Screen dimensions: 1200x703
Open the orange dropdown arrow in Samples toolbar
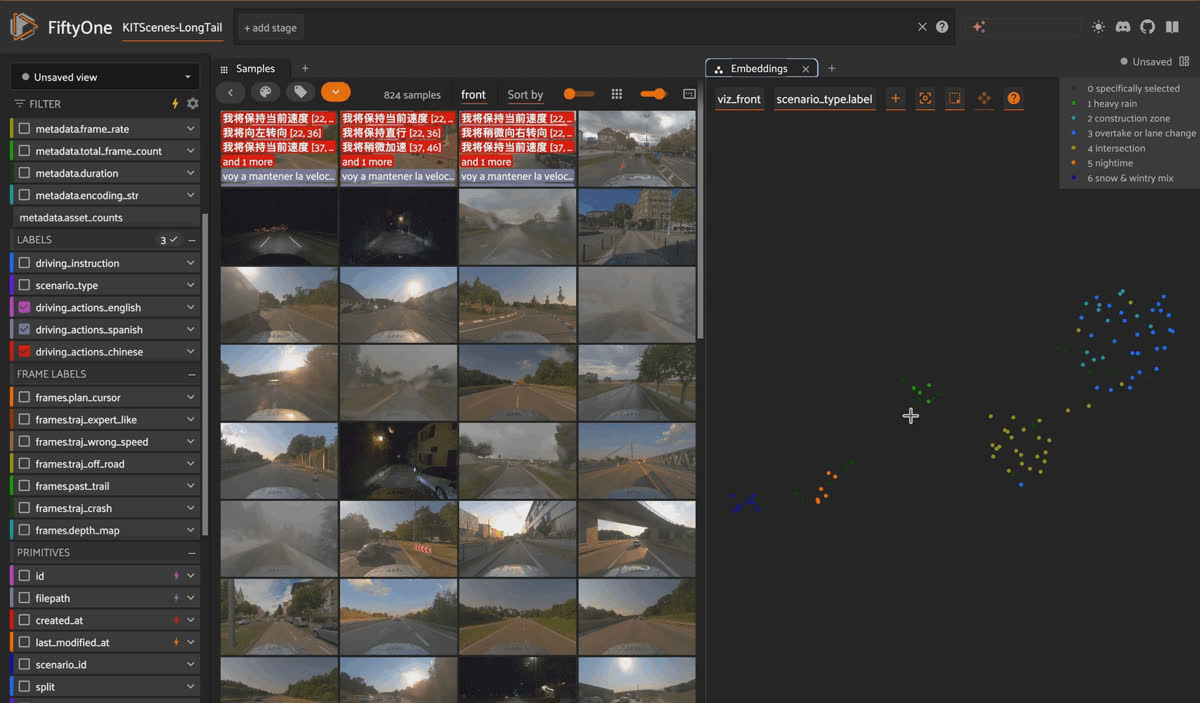pyautogui.click(x=336, y=93)
